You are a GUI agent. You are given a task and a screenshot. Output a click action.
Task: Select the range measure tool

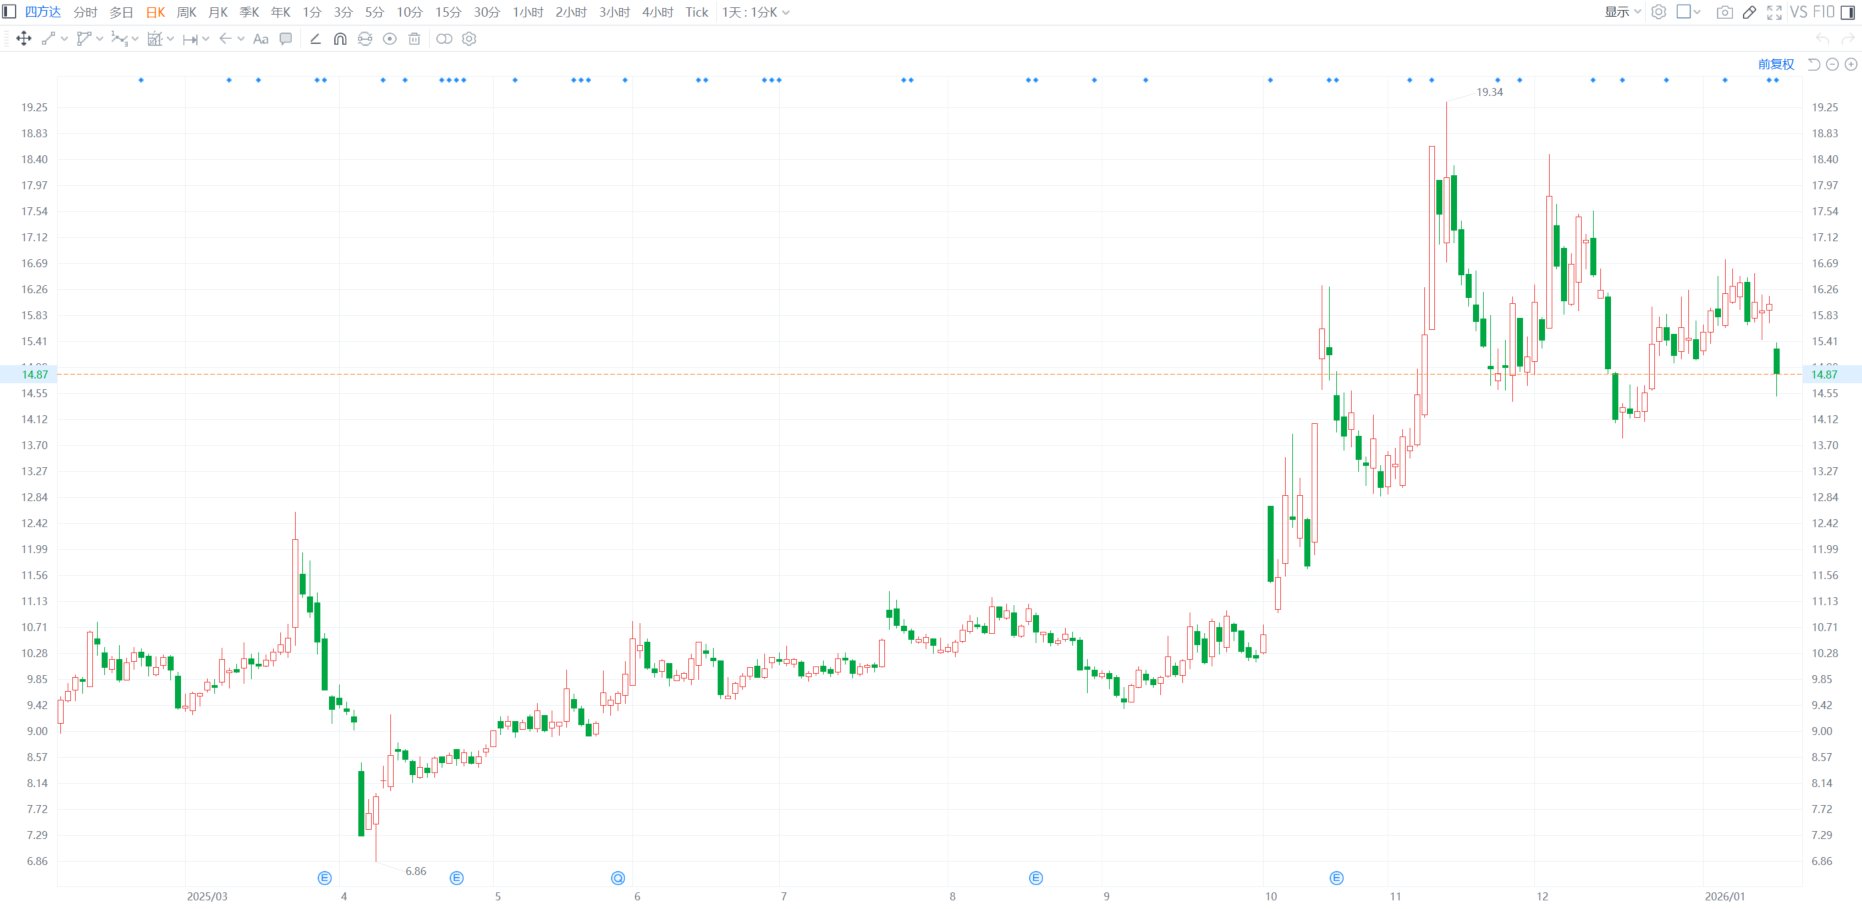tap(190, 39)
